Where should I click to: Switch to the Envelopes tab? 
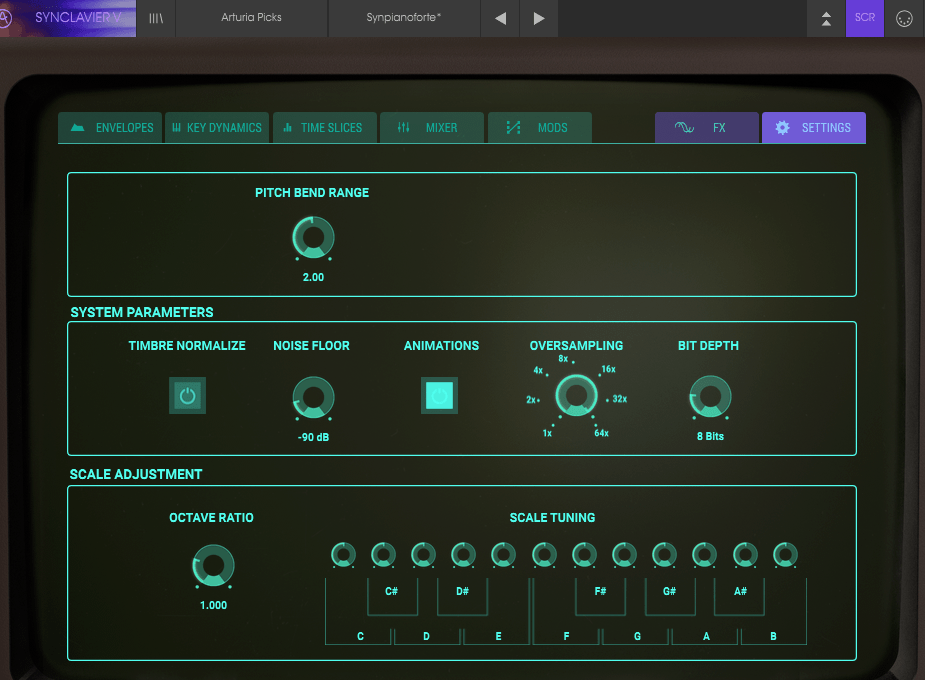pyautogui.click(x=110, y=127)
